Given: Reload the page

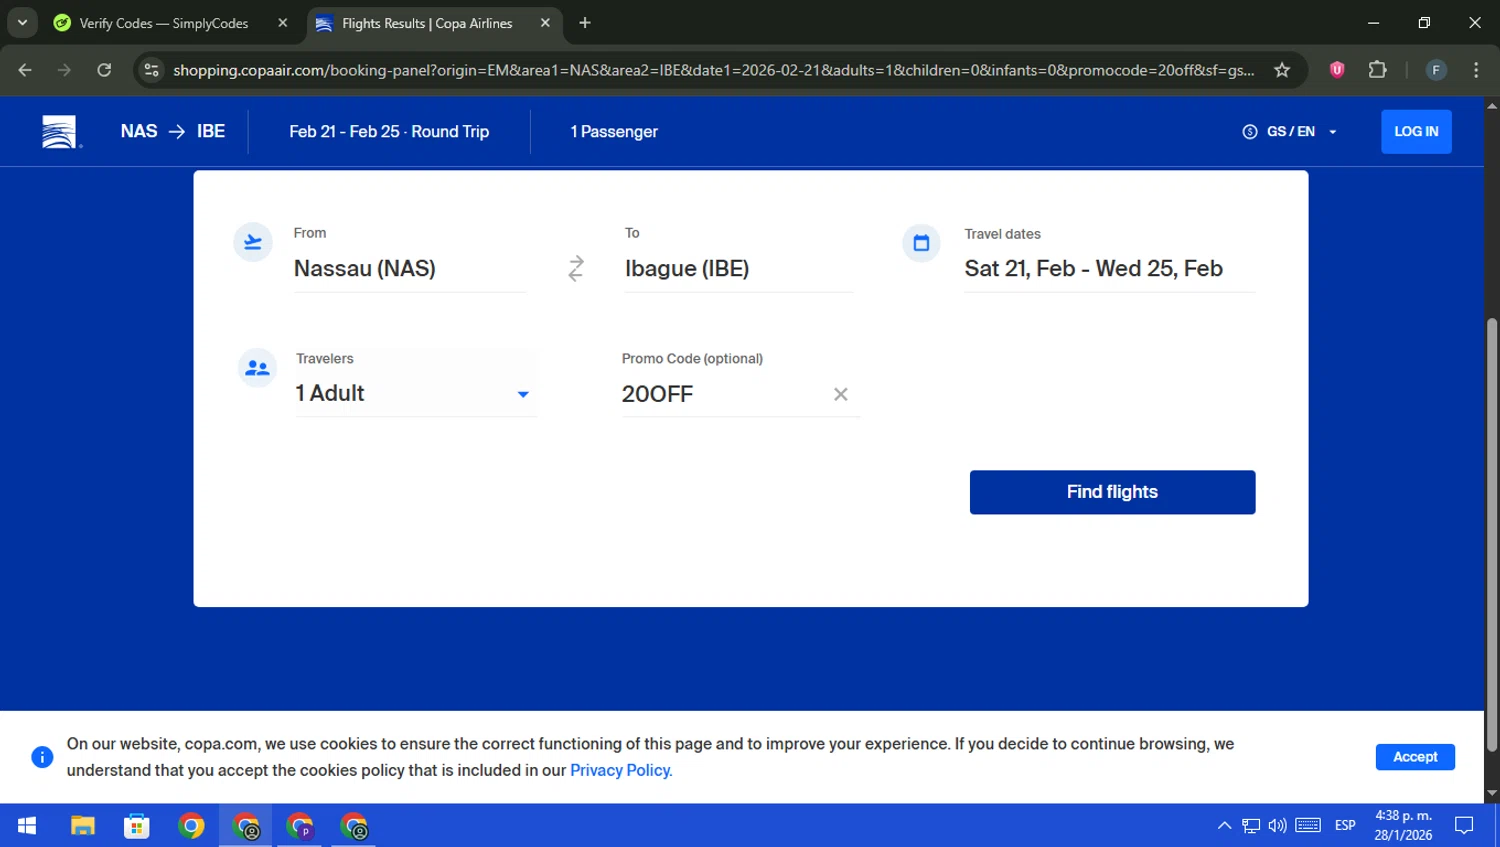Looking at the screenshot, I should pos(104,70).
